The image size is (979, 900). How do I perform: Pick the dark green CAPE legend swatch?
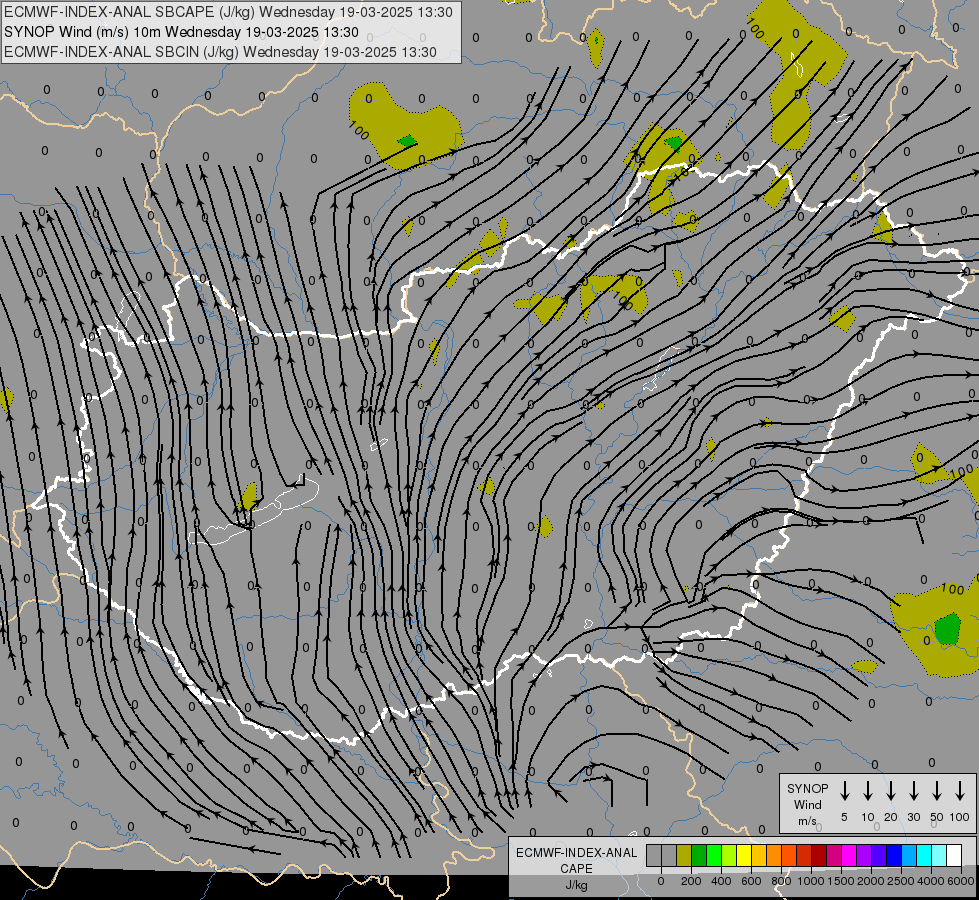point(699,856)
